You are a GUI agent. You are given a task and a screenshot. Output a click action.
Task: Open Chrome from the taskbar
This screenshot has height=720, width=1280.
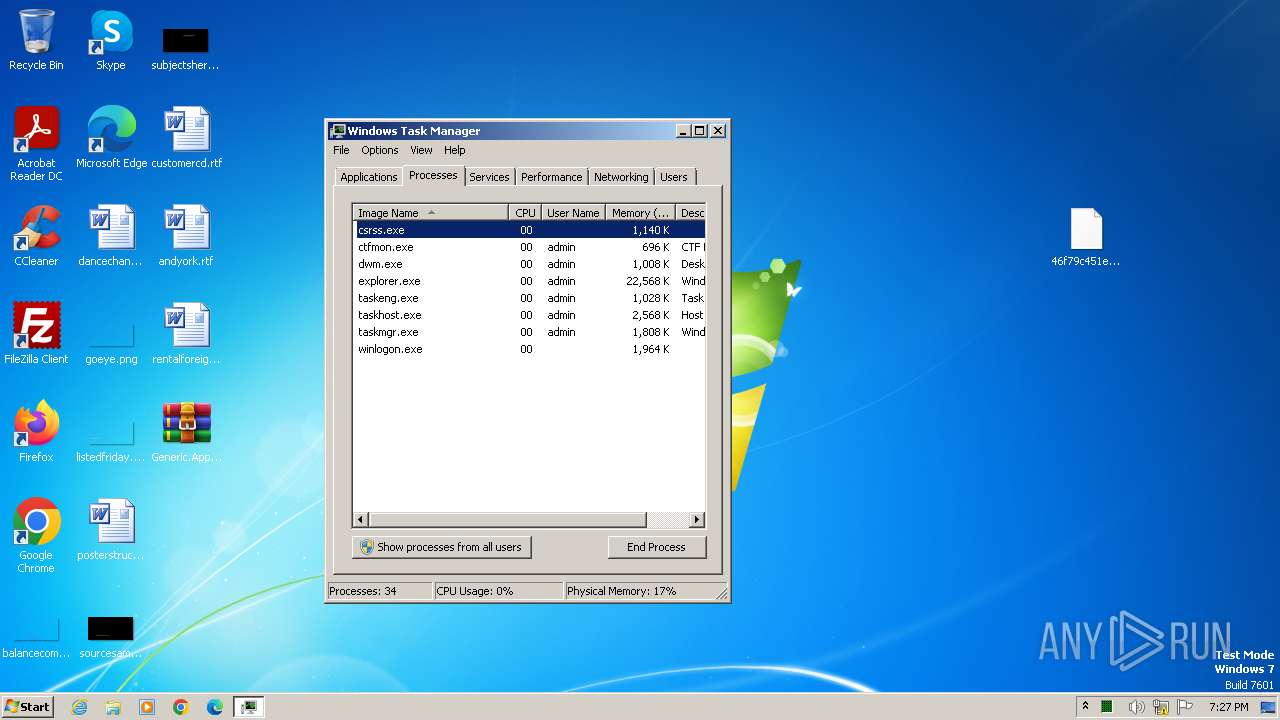[181, 707]
